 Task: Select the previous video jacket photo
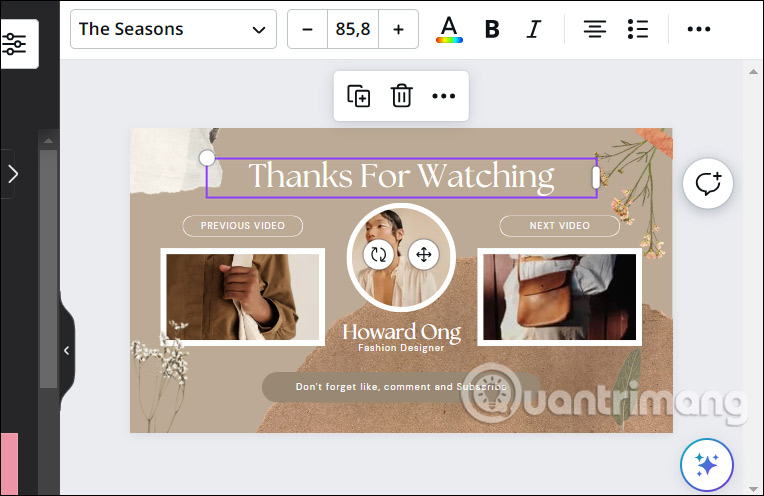point(243,297)
